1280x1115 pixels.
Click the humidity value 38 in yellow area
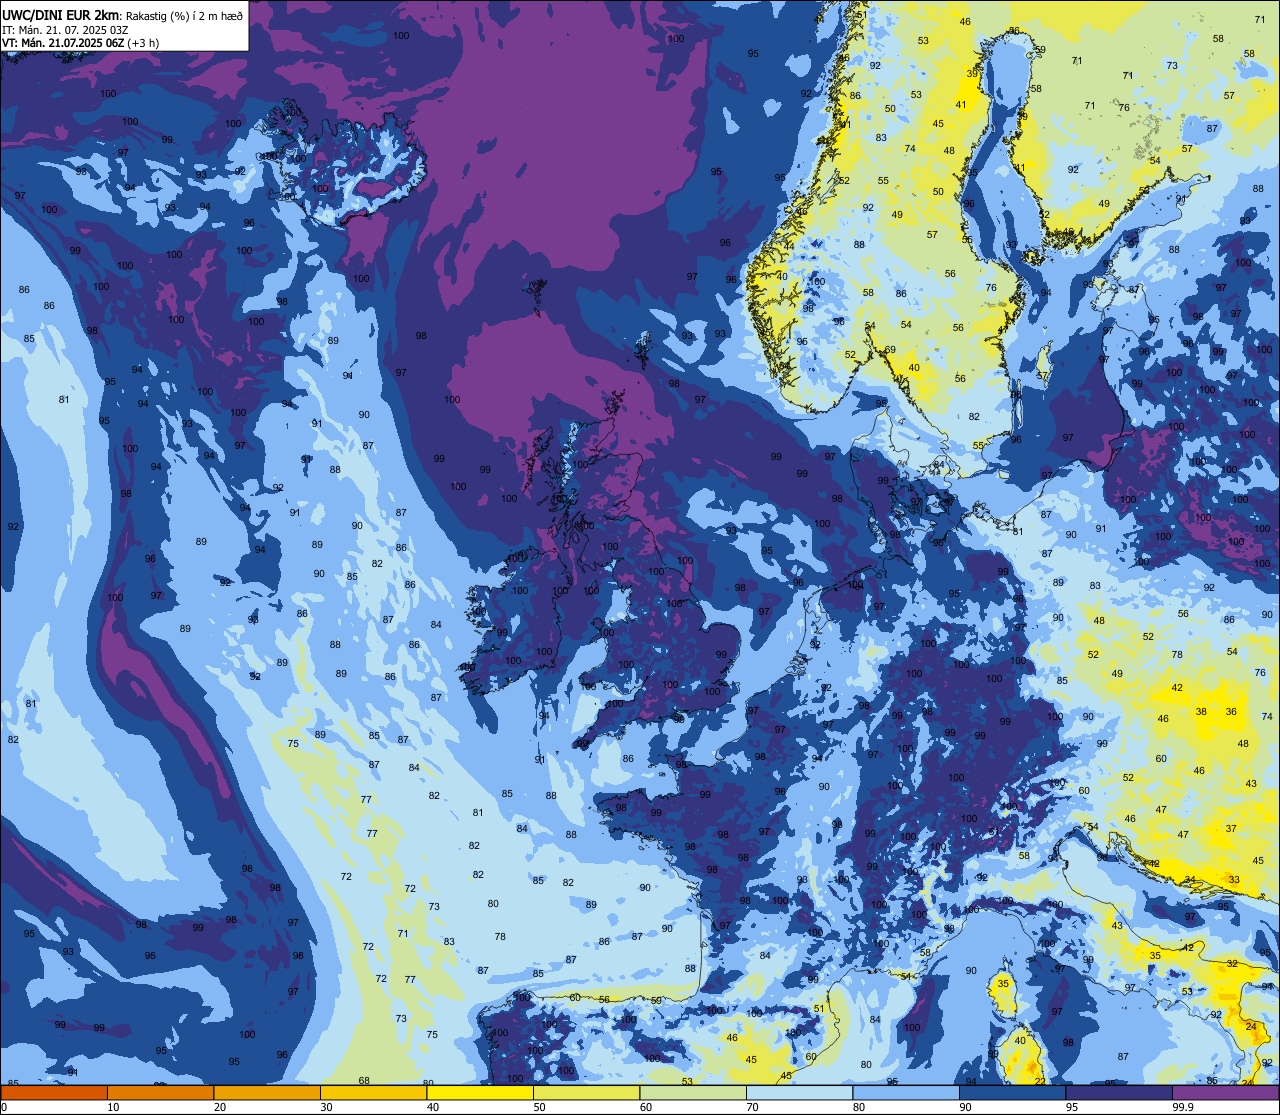(x=1201, y=712)
